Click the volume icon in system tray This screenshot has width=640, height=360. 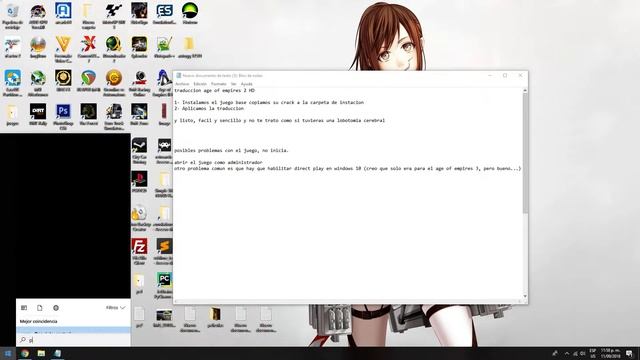[x=583, y=353]
